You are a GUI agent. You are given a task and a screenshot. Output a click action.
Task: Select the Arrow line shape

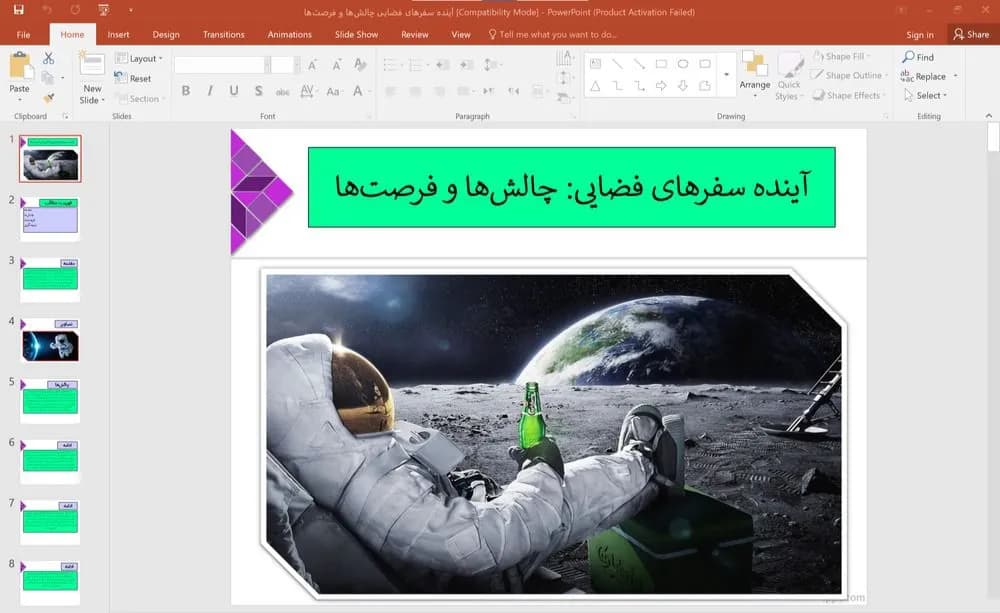tap(638, 64)
